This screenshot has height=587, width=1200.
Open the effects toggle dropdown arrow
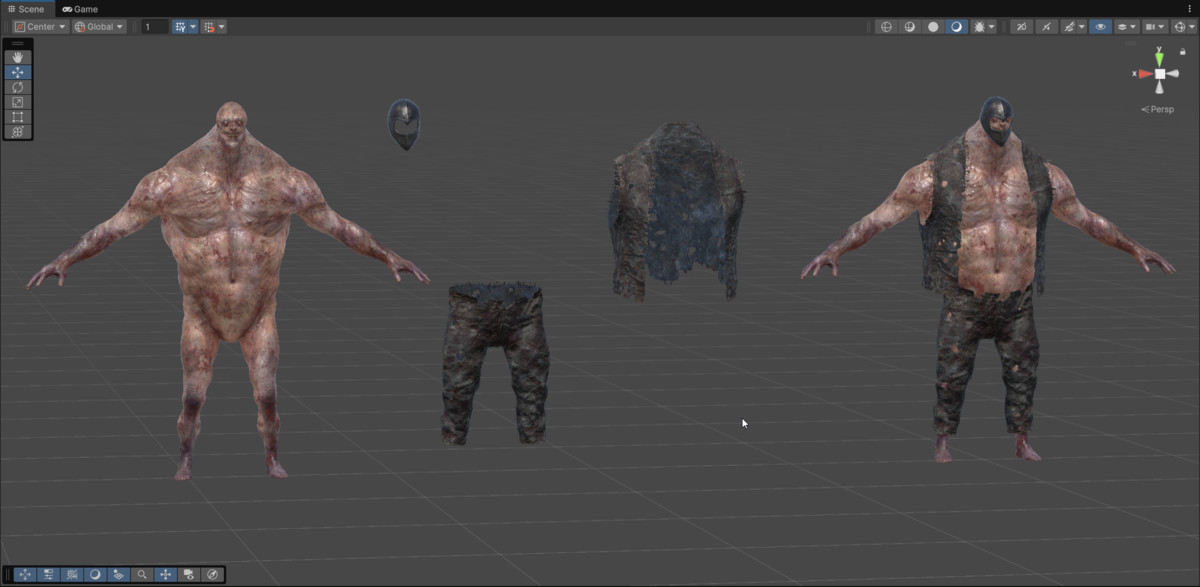tap(1081, 27)
